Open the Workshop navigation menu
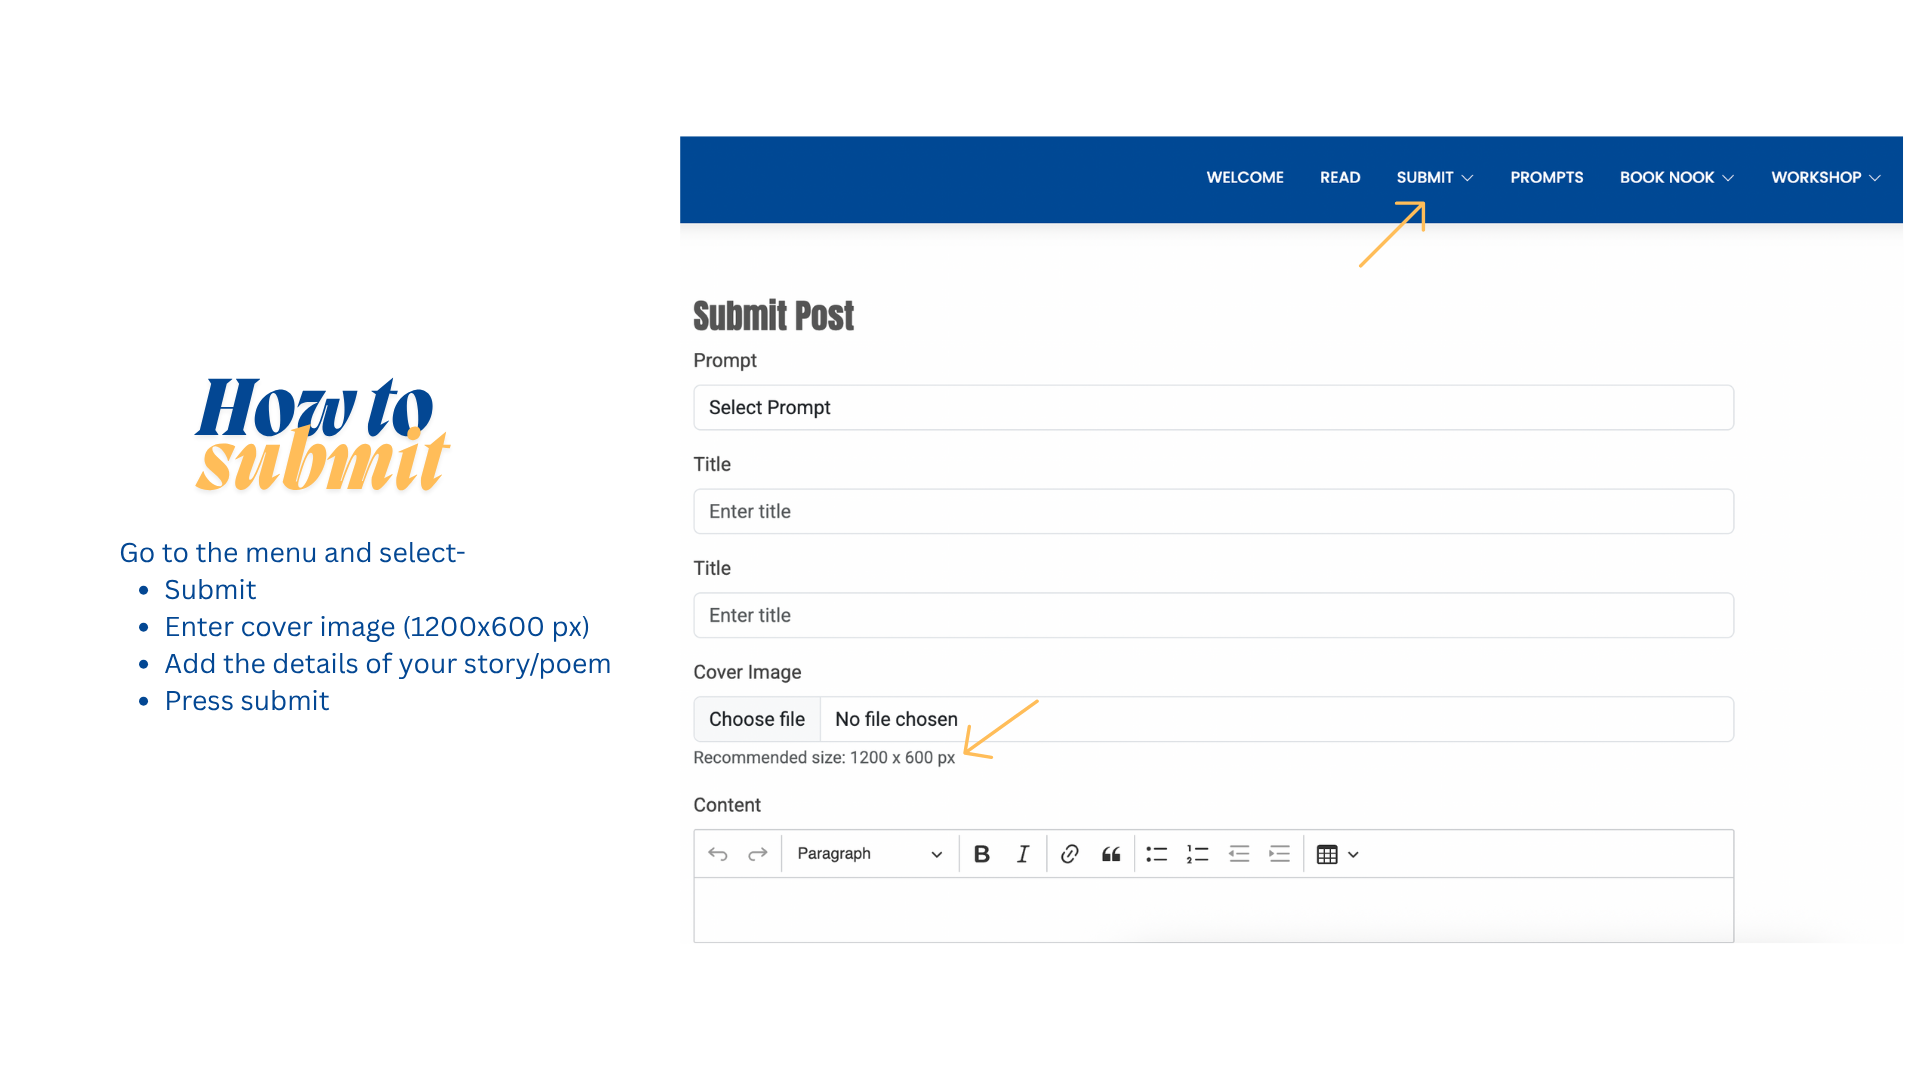Image resolution: width=1920 pixels, height=1080 pixels. tap(1825, 178)
